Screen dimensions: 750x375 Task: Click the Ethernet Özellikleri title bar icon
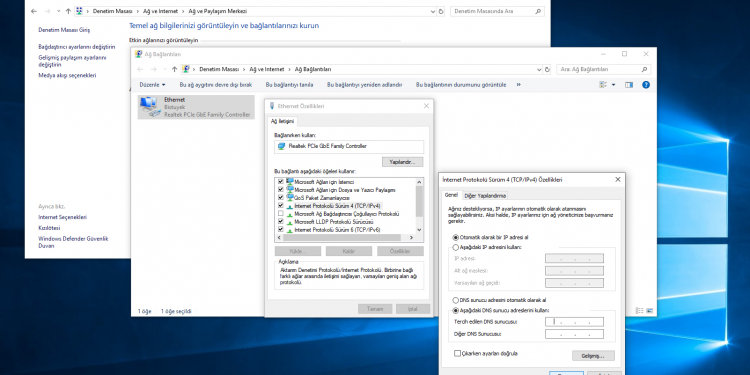[272, 106]
